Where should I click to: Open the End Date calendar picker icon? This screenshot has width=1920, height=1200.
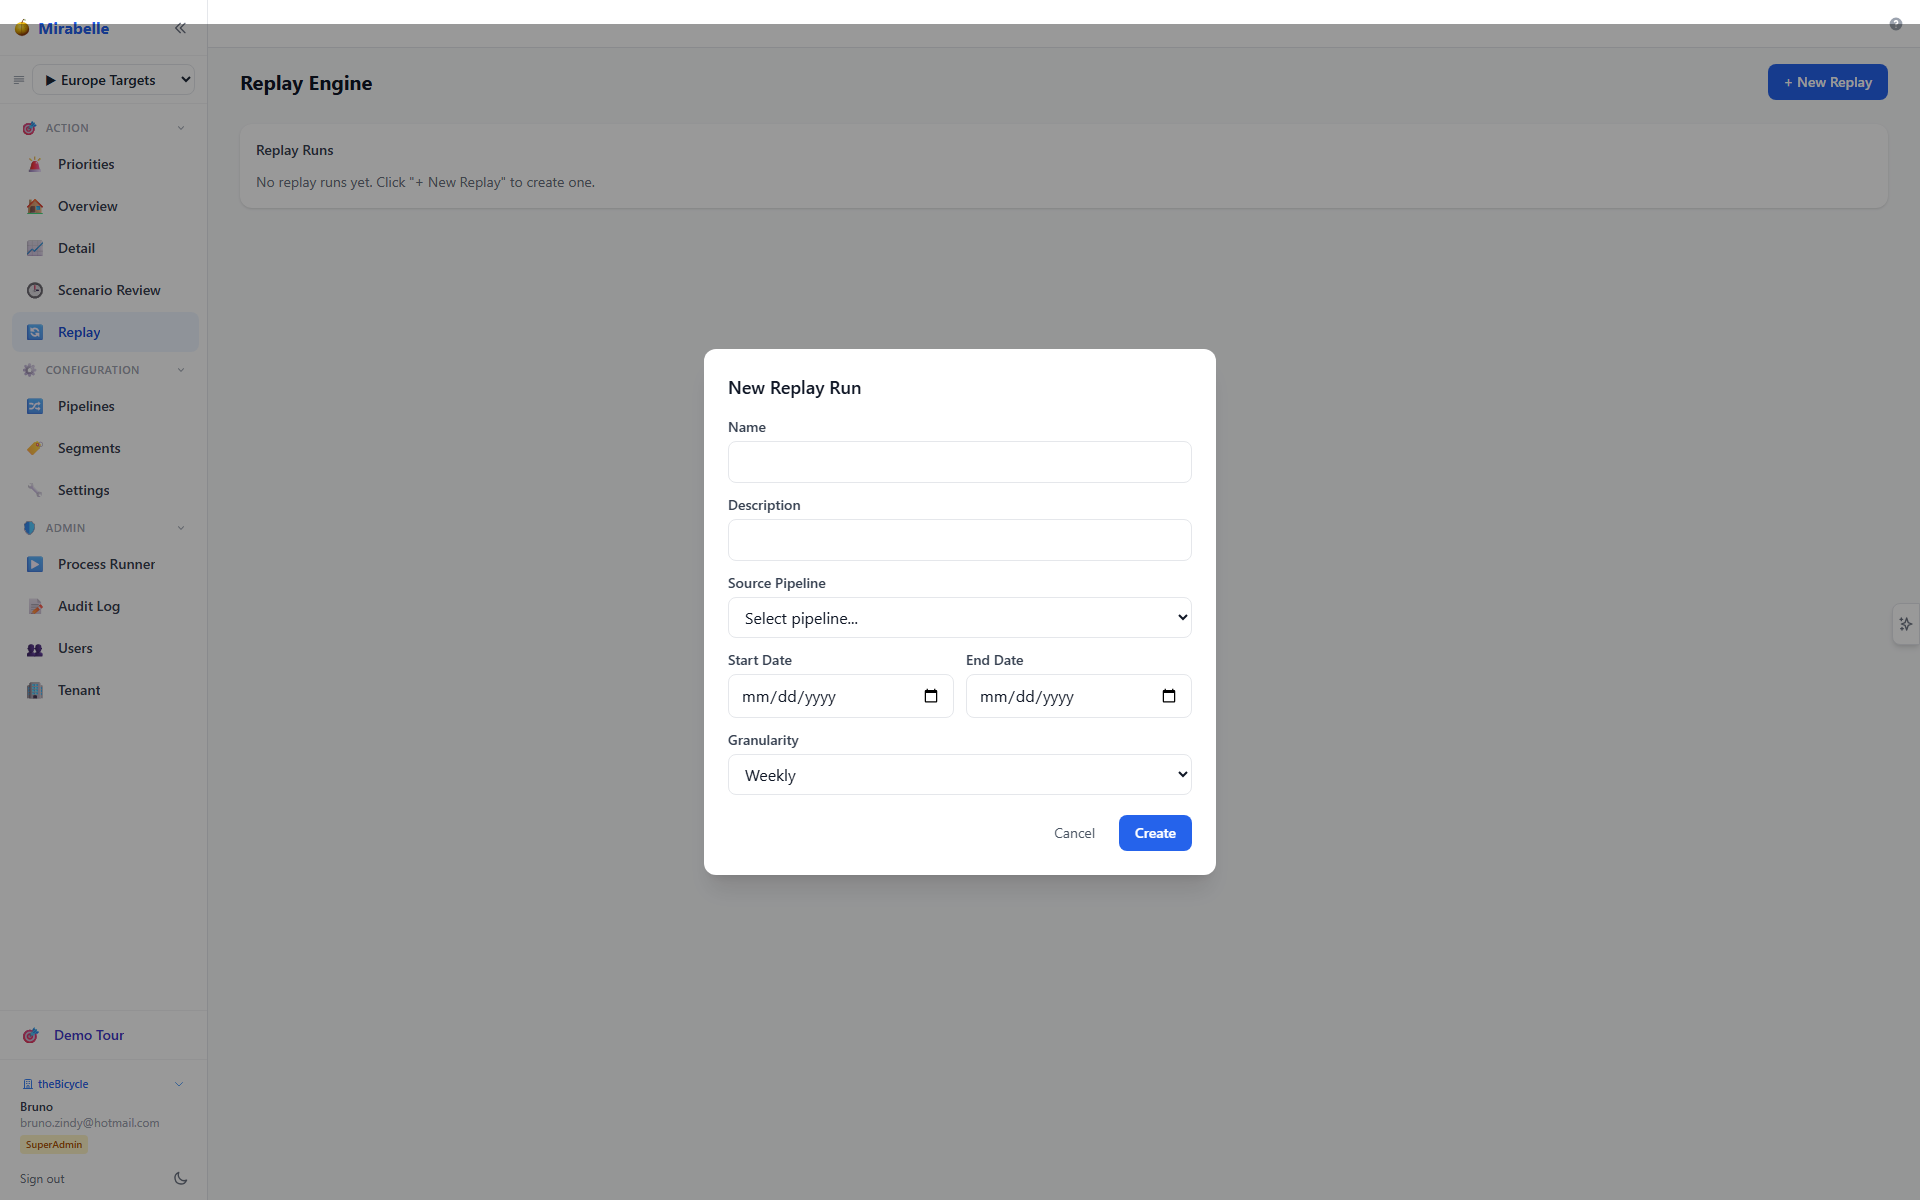tap(1169, 696)
